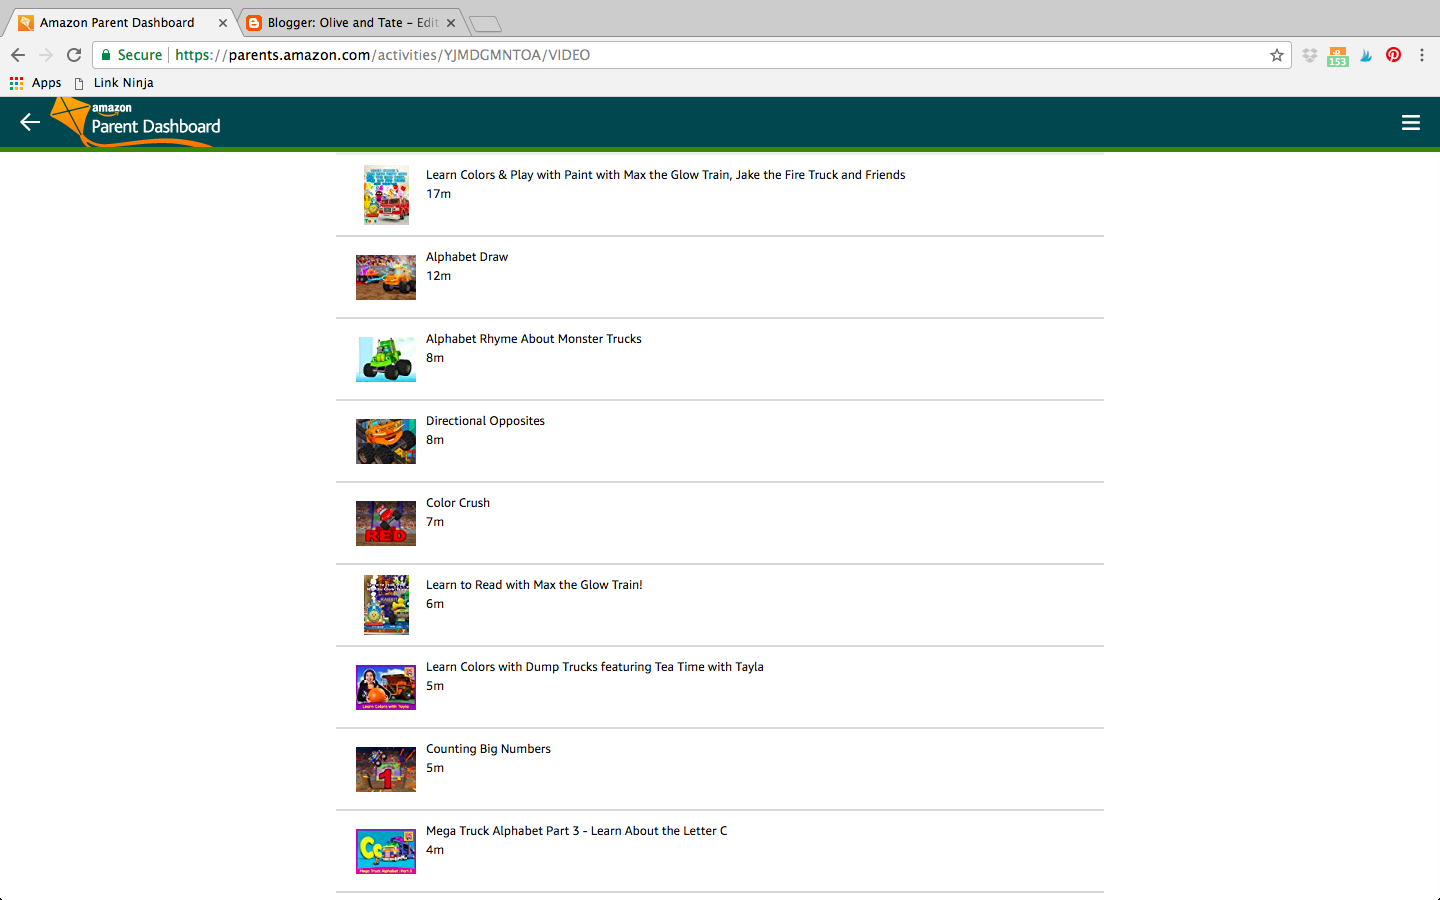Click the browser forward button
Viewport: 1440px width, 900px height.
[x=46, y=55]
